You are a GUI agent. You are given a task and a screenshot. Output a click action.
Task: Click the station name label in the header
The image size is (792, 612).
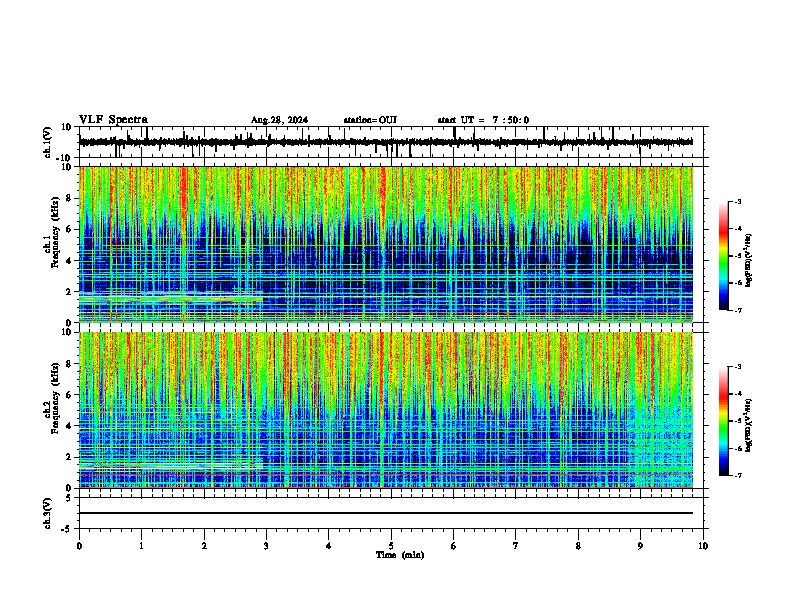coord(370,120)
